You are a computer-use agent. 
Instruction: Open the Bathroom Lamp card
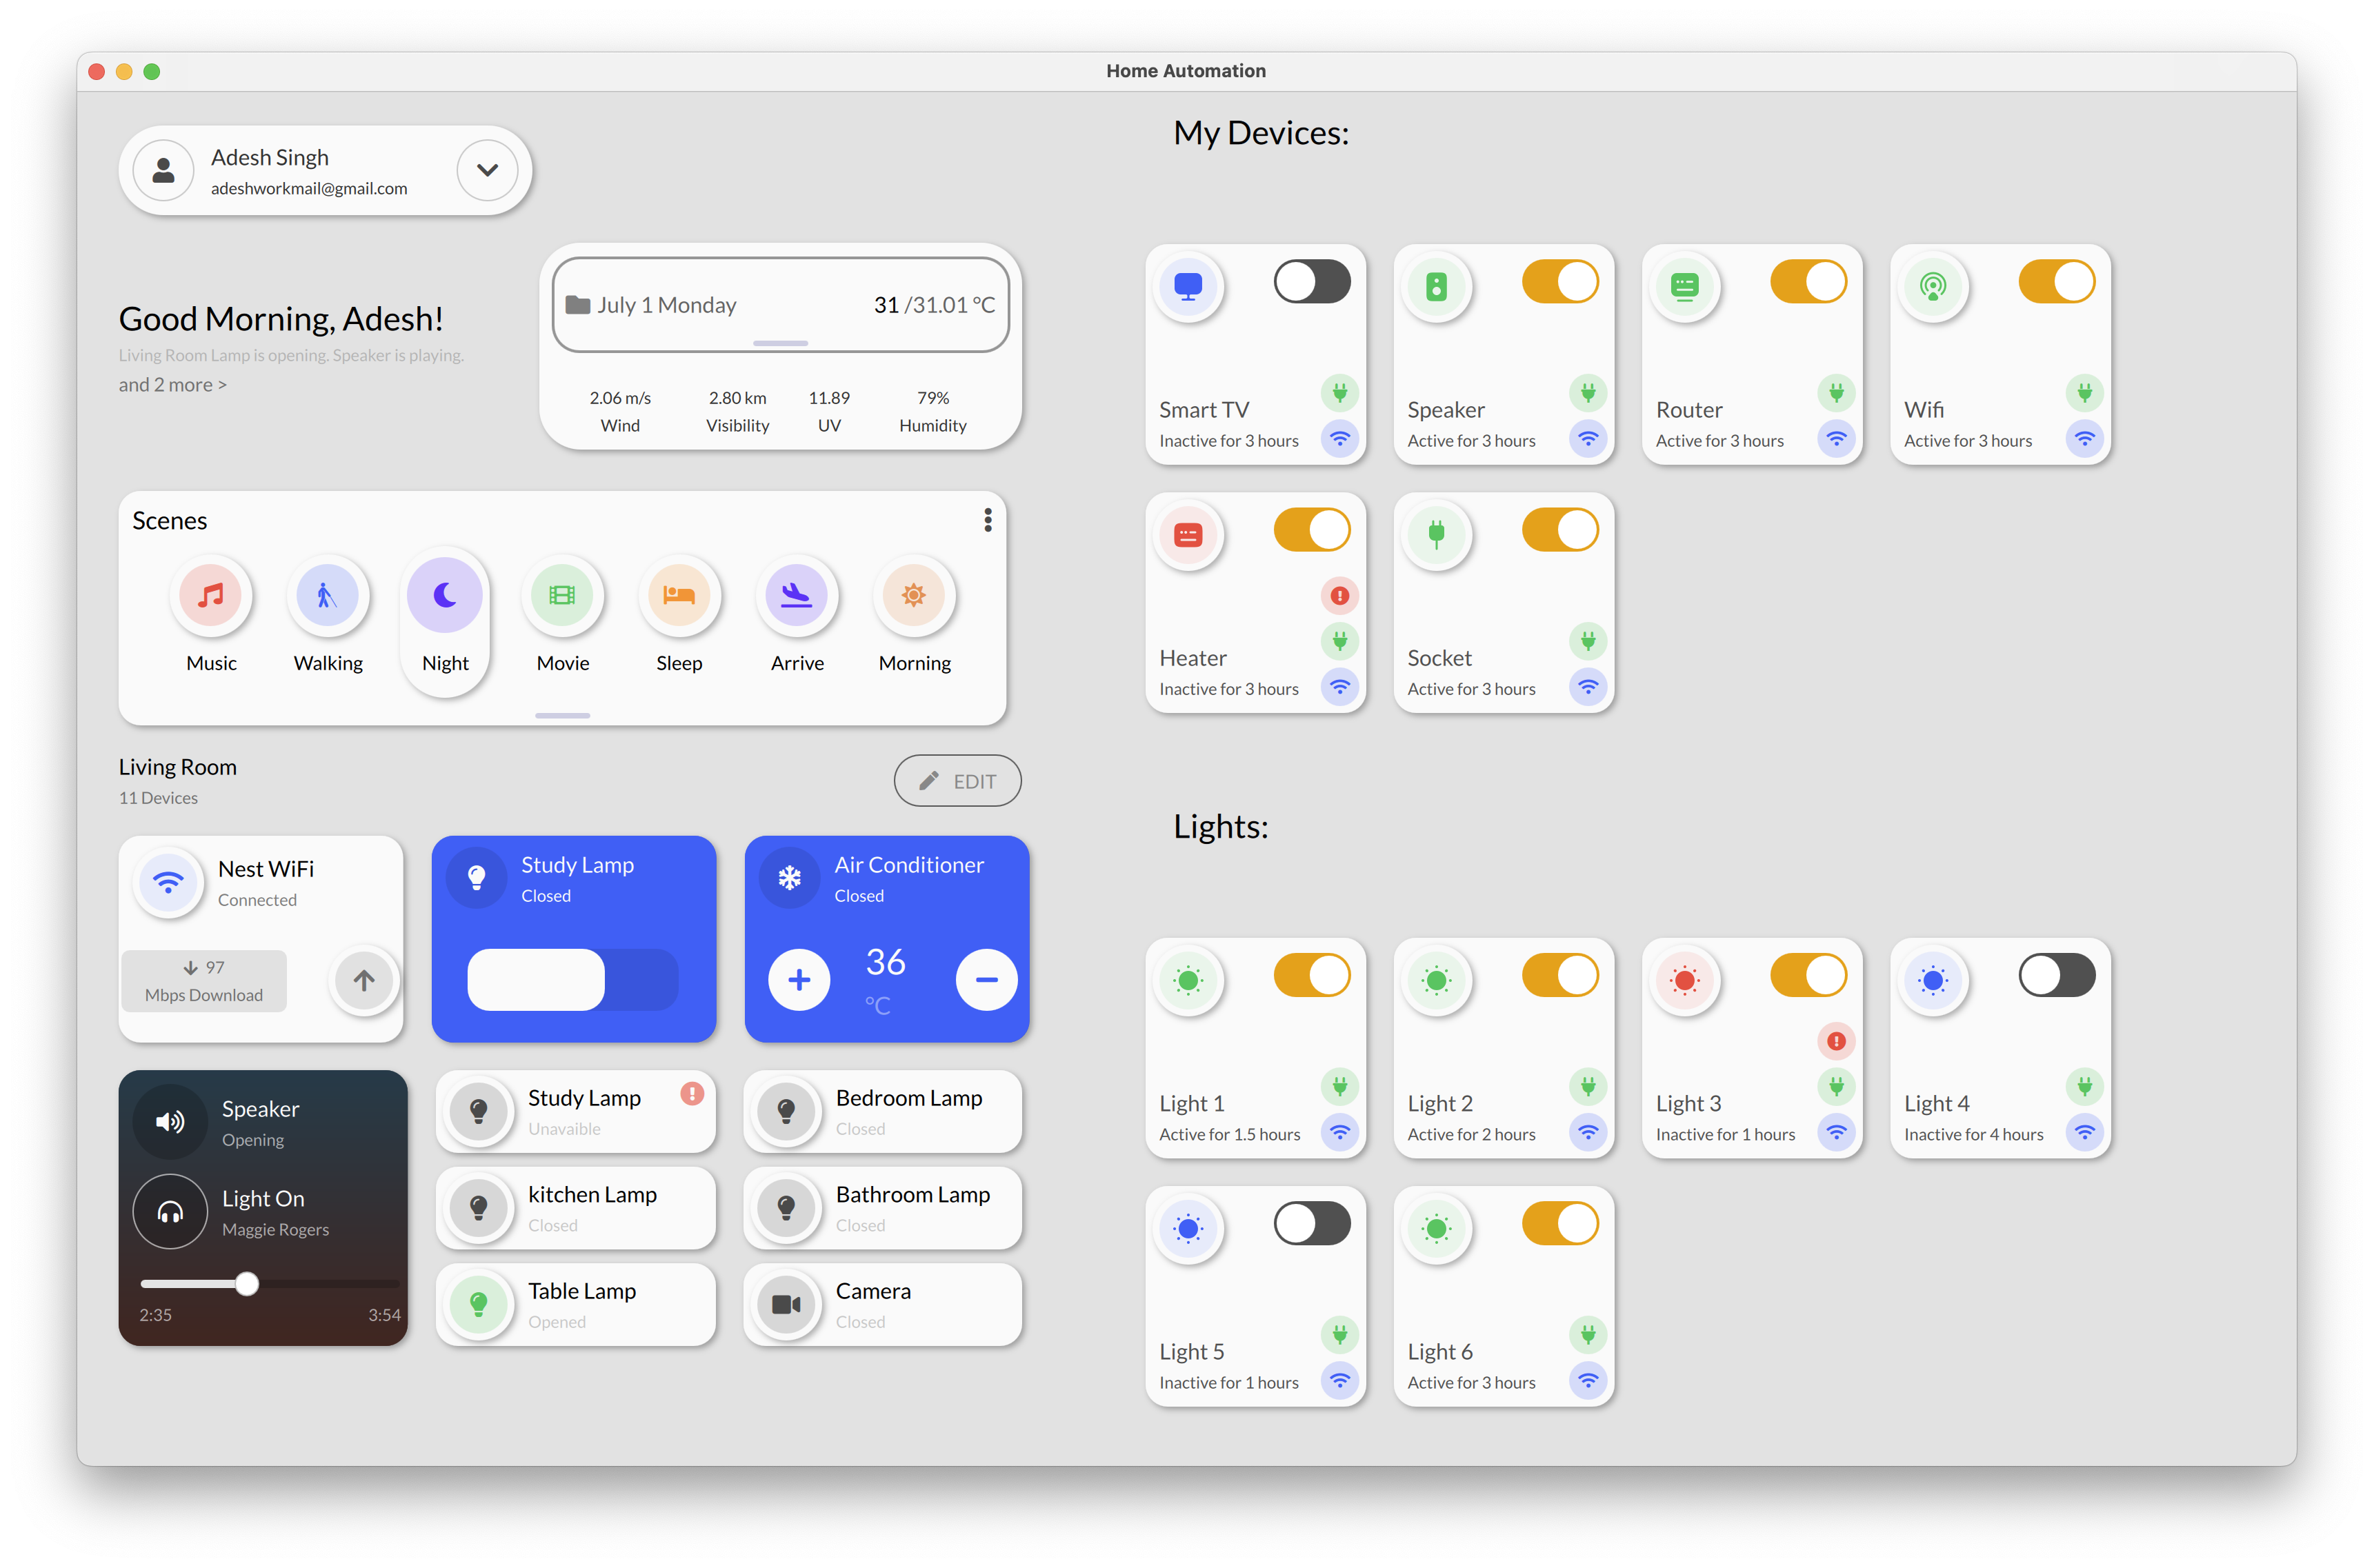[x=883, y=1208]
